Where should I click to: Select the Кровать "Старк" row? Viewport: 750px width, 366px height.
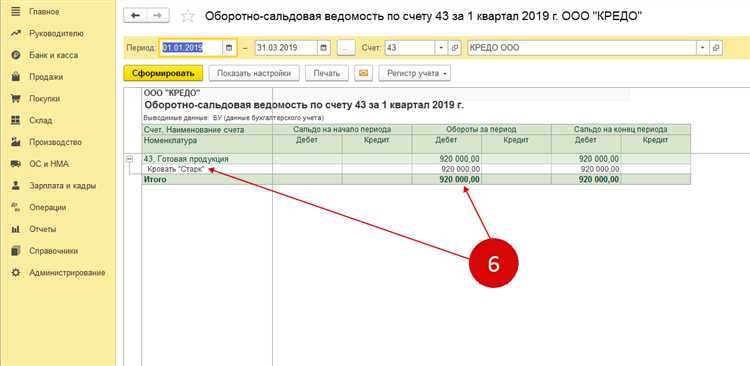click(176, 169)
